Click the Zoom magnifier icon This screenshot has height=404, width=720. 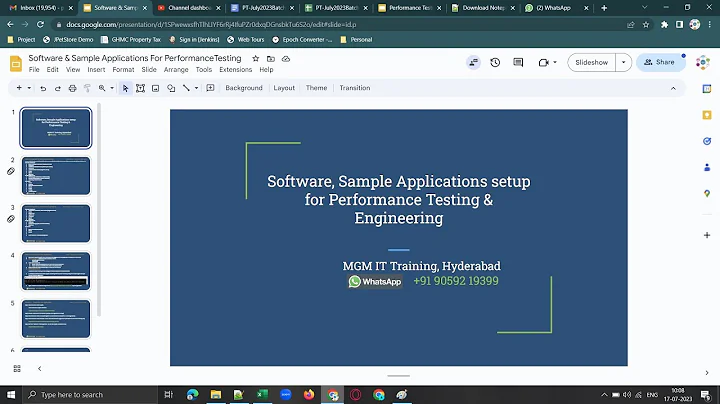click(102, 88)
